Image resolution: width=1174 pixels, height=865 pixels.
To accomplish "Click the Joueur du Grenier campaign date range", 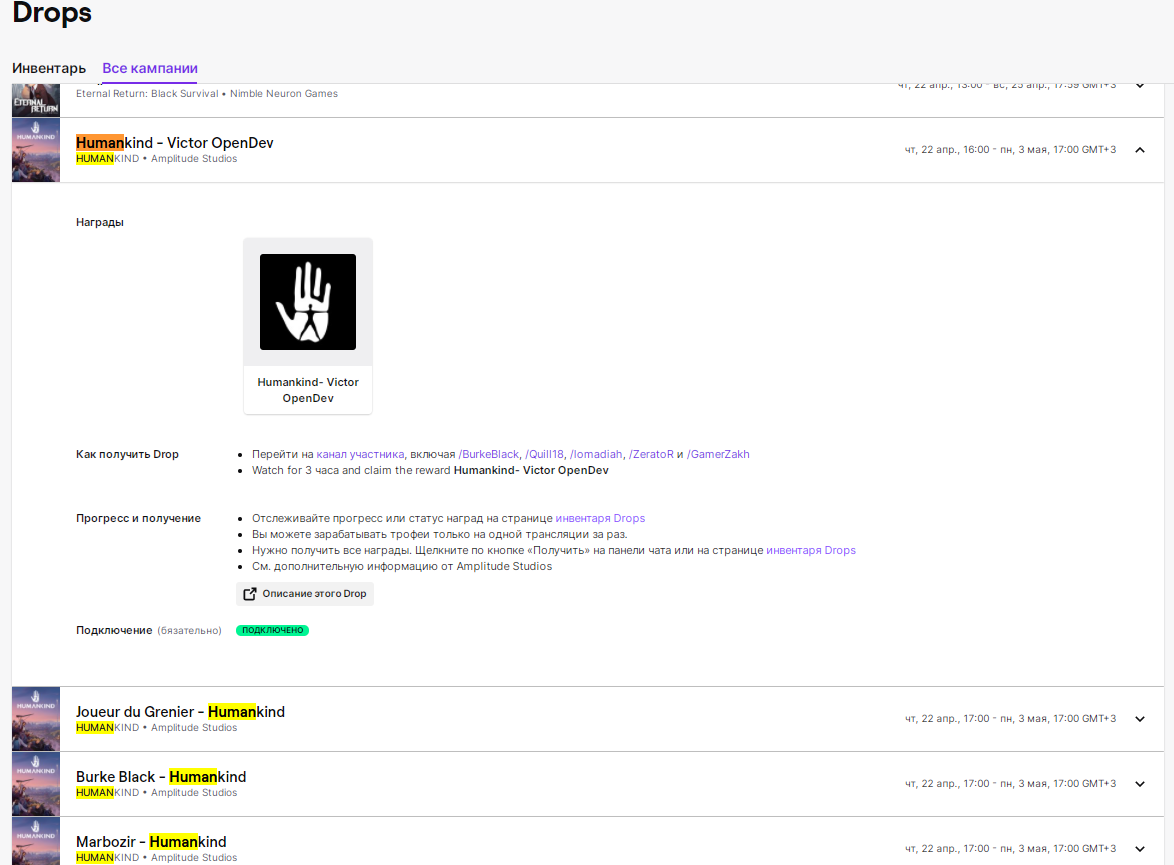I will click(1010, 719).
